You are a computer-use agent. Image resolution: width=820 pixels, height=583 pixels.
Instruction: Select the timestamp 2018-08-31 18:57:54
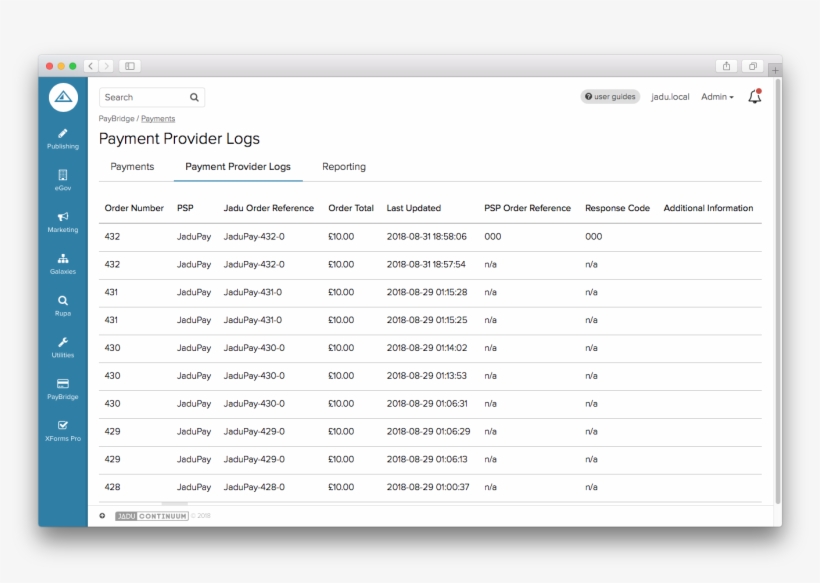426,265
